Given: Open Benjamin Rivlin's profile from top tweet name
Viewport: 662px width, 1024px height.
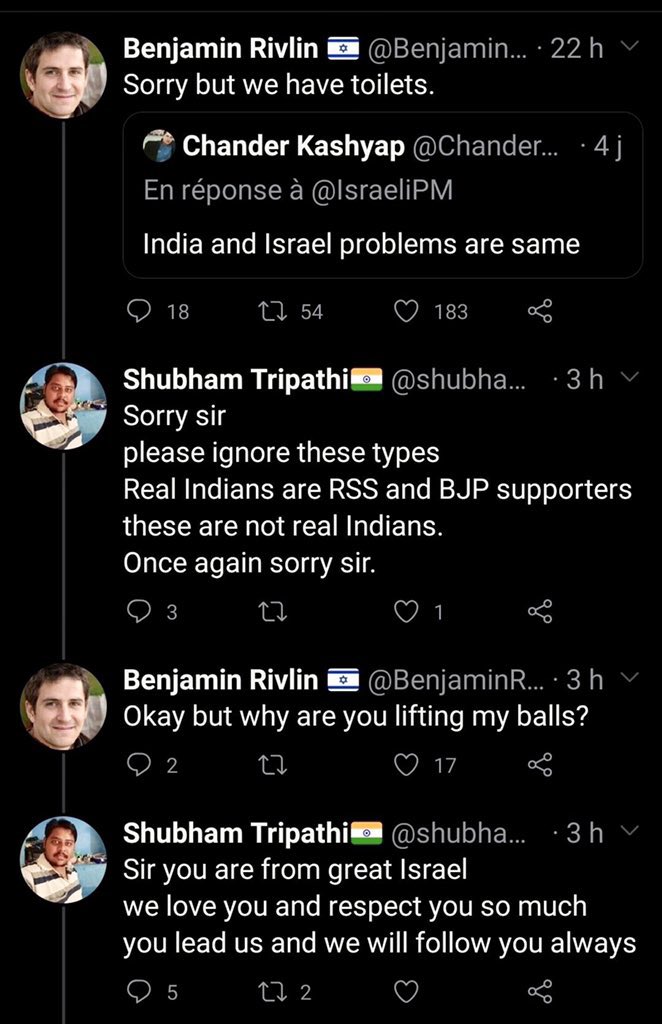Looking at the screenshot, I should tap(220, 49).
